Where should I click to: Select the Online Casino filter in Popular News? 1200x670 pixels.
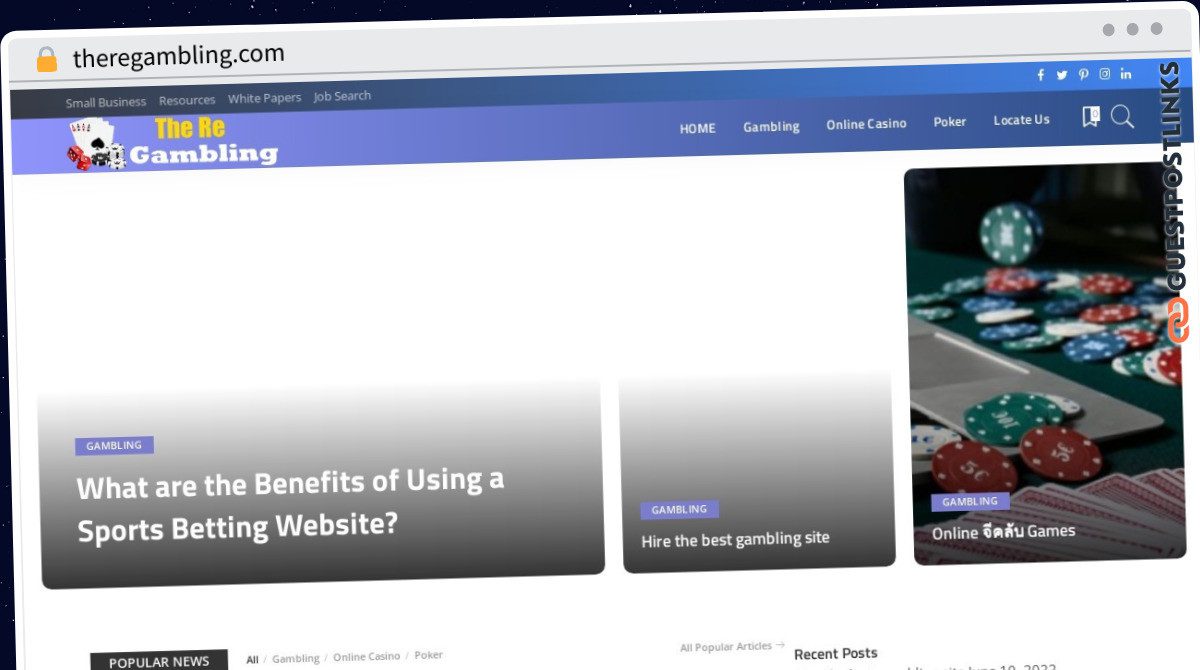tap(364, 657)
